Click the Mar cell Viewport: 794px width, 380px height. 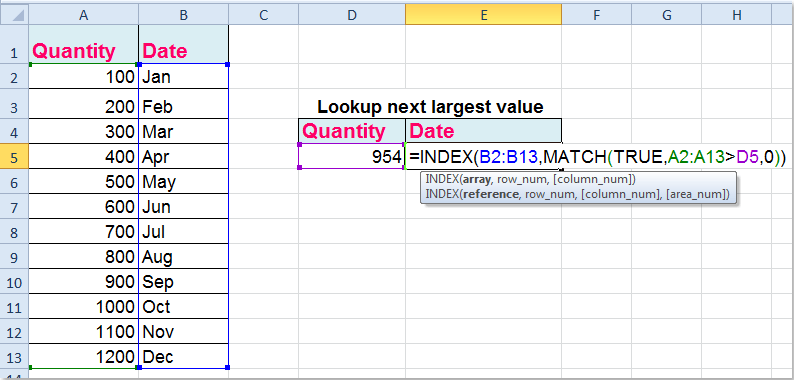pos(183,131)
